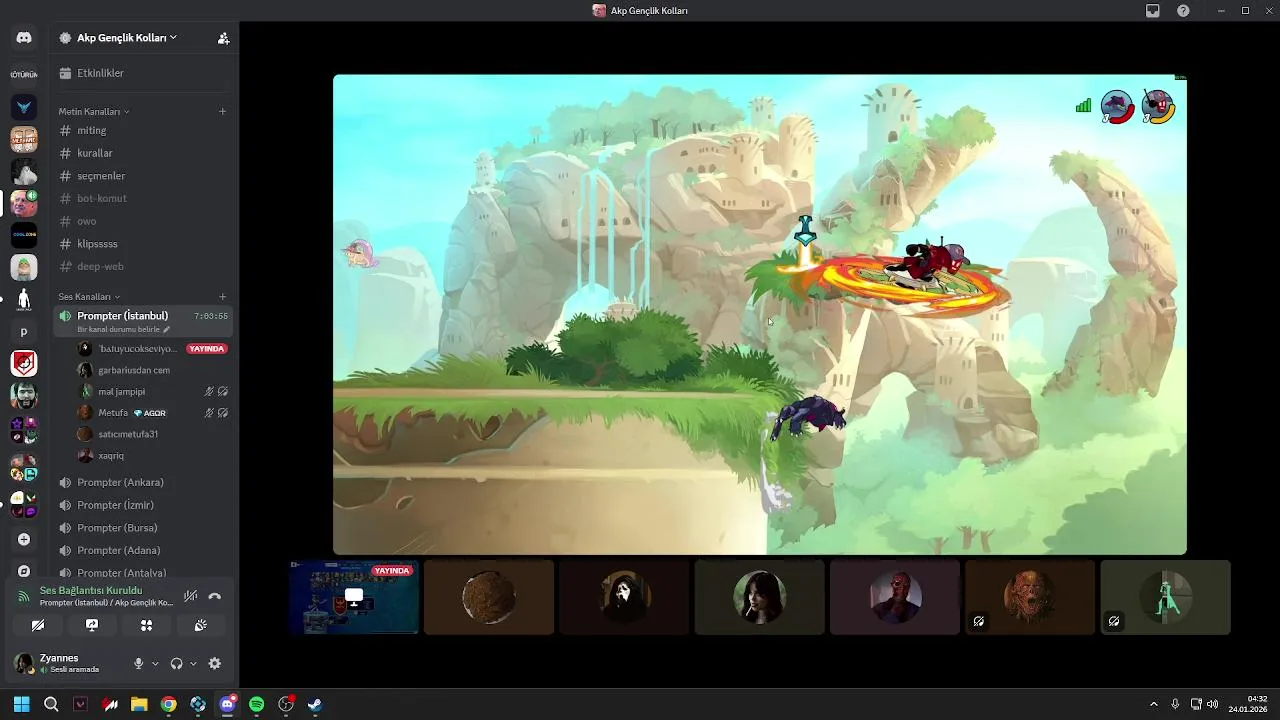Open user settings gear icon
The image size is (1280, 720).
pyautogui.click(x=214, y=663)
